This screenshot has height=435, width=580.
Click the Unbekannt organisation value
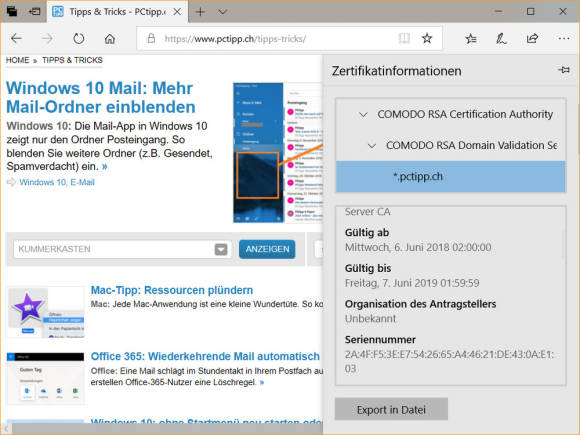[370, 318]
